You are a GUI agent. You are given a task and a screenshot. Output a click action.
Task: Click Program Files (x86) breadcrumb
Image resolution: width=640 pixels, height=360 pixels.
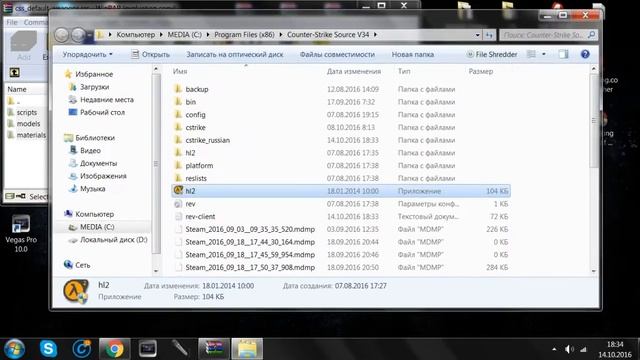tap(244, 35)
